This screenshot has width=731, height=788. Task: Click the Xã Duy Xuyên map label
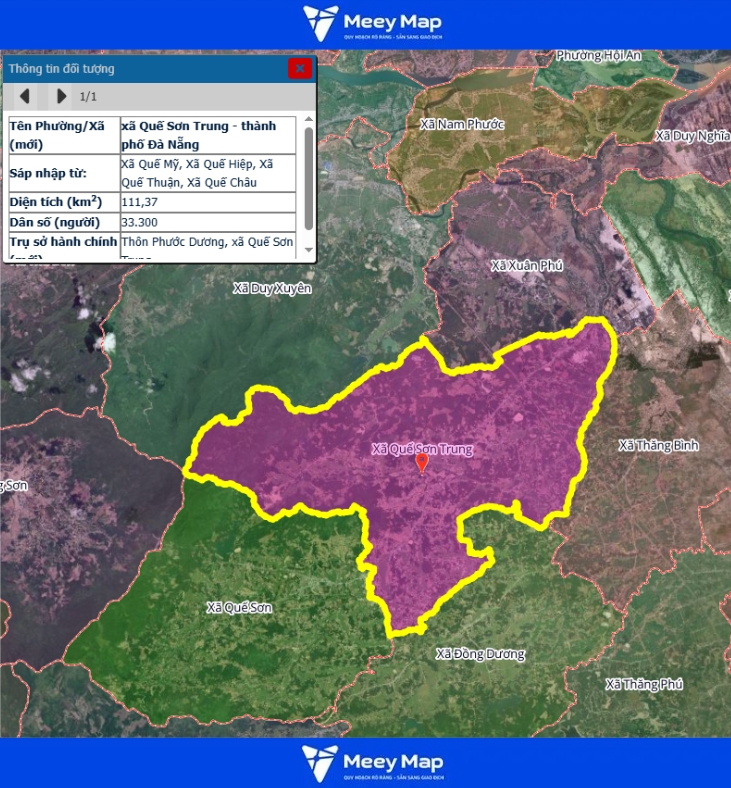272,288
